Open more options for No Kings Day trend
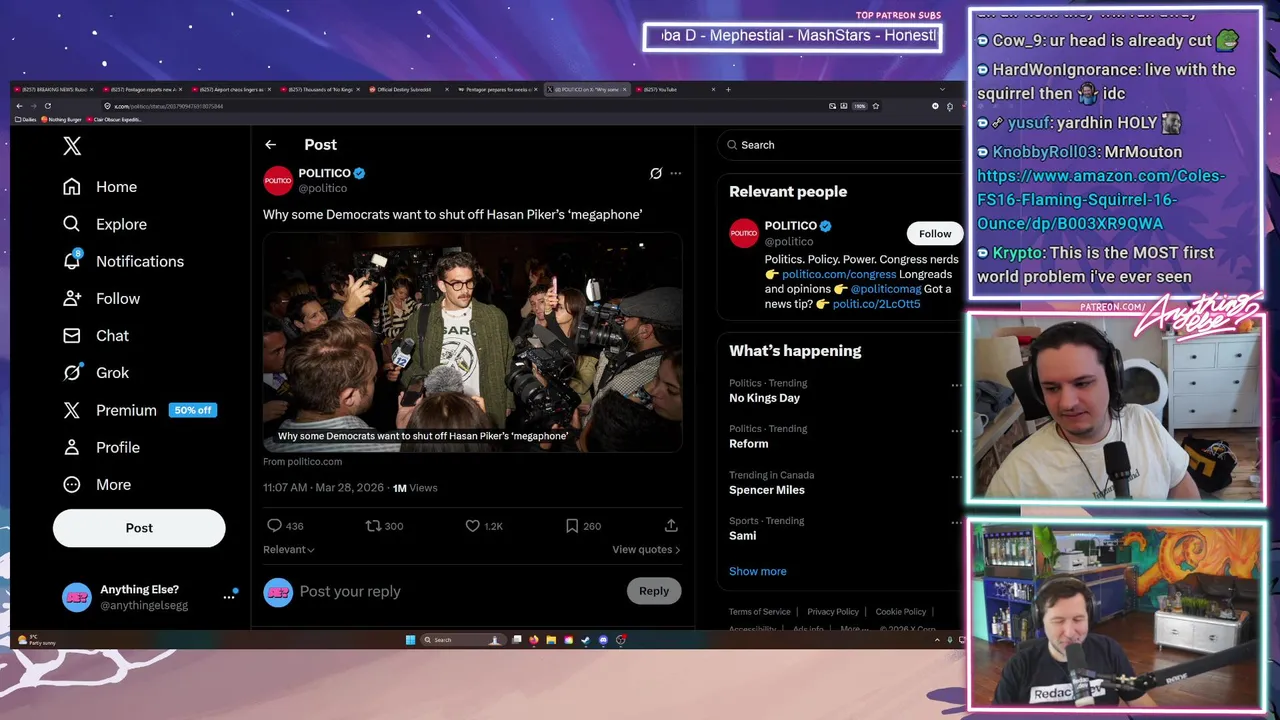 (x=956, y=385)
